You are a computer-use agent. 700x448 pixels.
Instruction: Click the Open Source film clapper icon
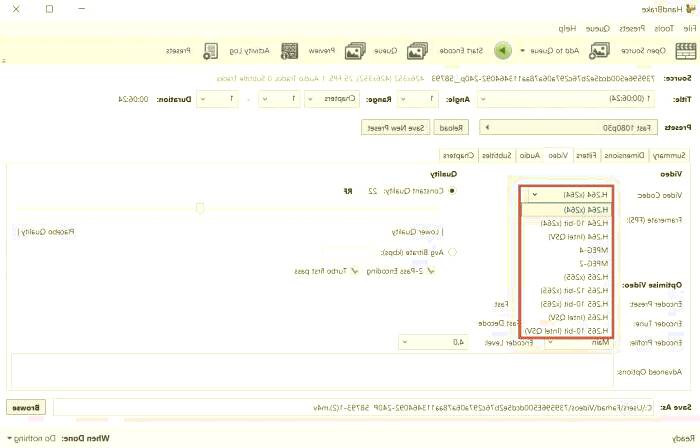coord(686,51)
